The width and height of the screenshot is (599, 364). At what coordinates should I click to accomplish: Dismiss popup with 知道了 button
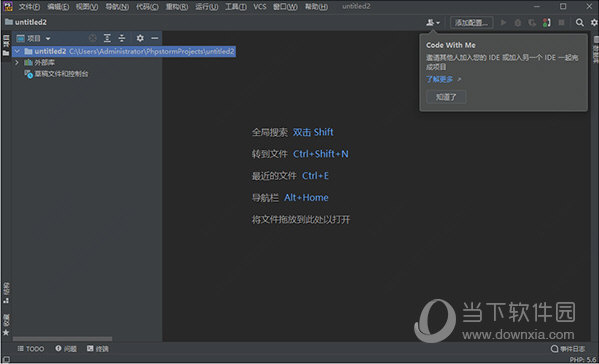(x=446, y=97)
